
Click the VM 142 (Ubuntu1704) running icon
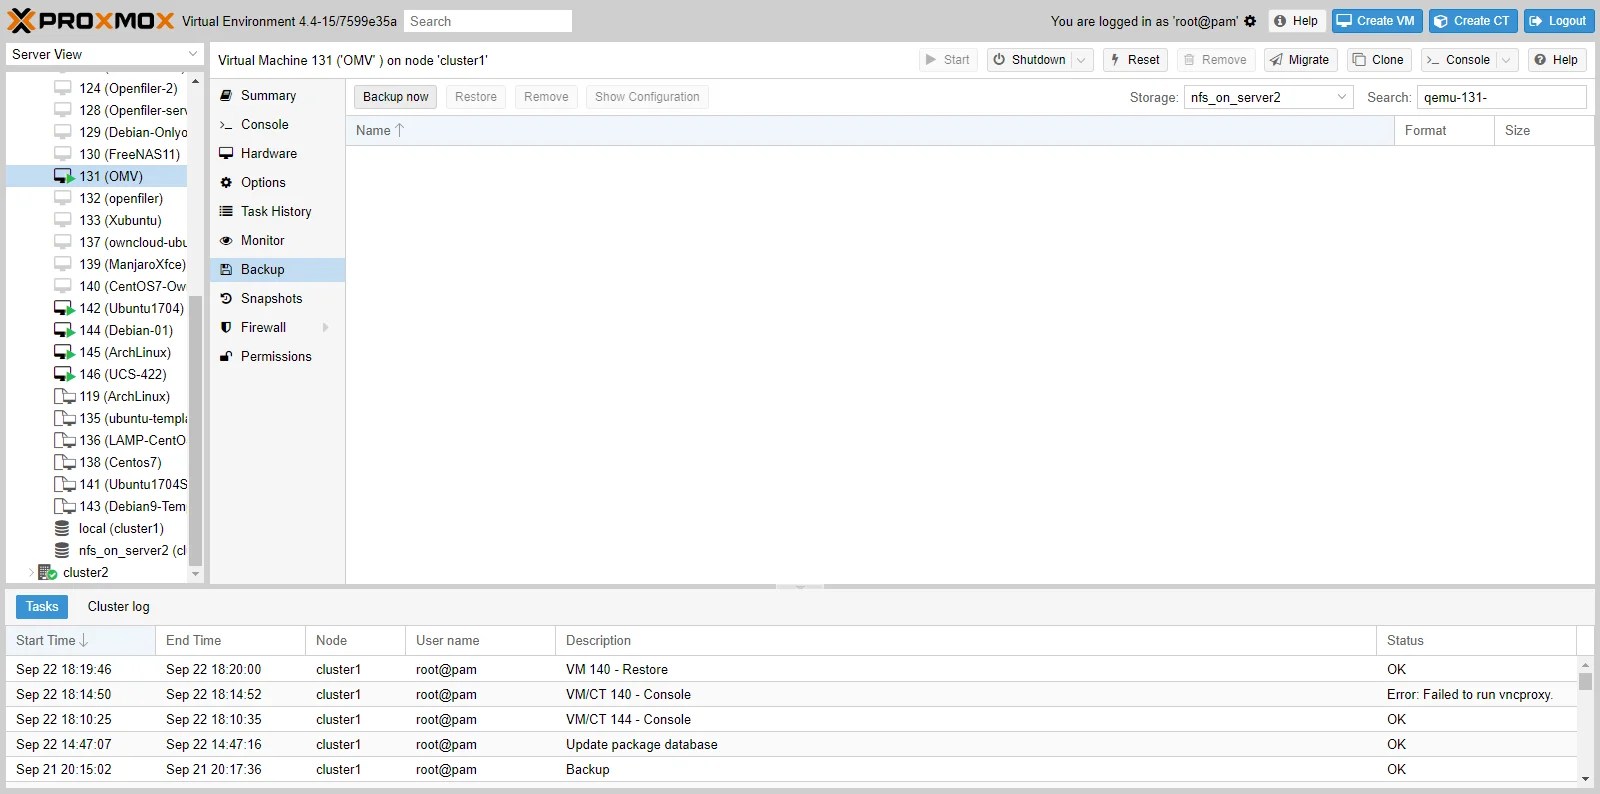(x=64, y=308)
